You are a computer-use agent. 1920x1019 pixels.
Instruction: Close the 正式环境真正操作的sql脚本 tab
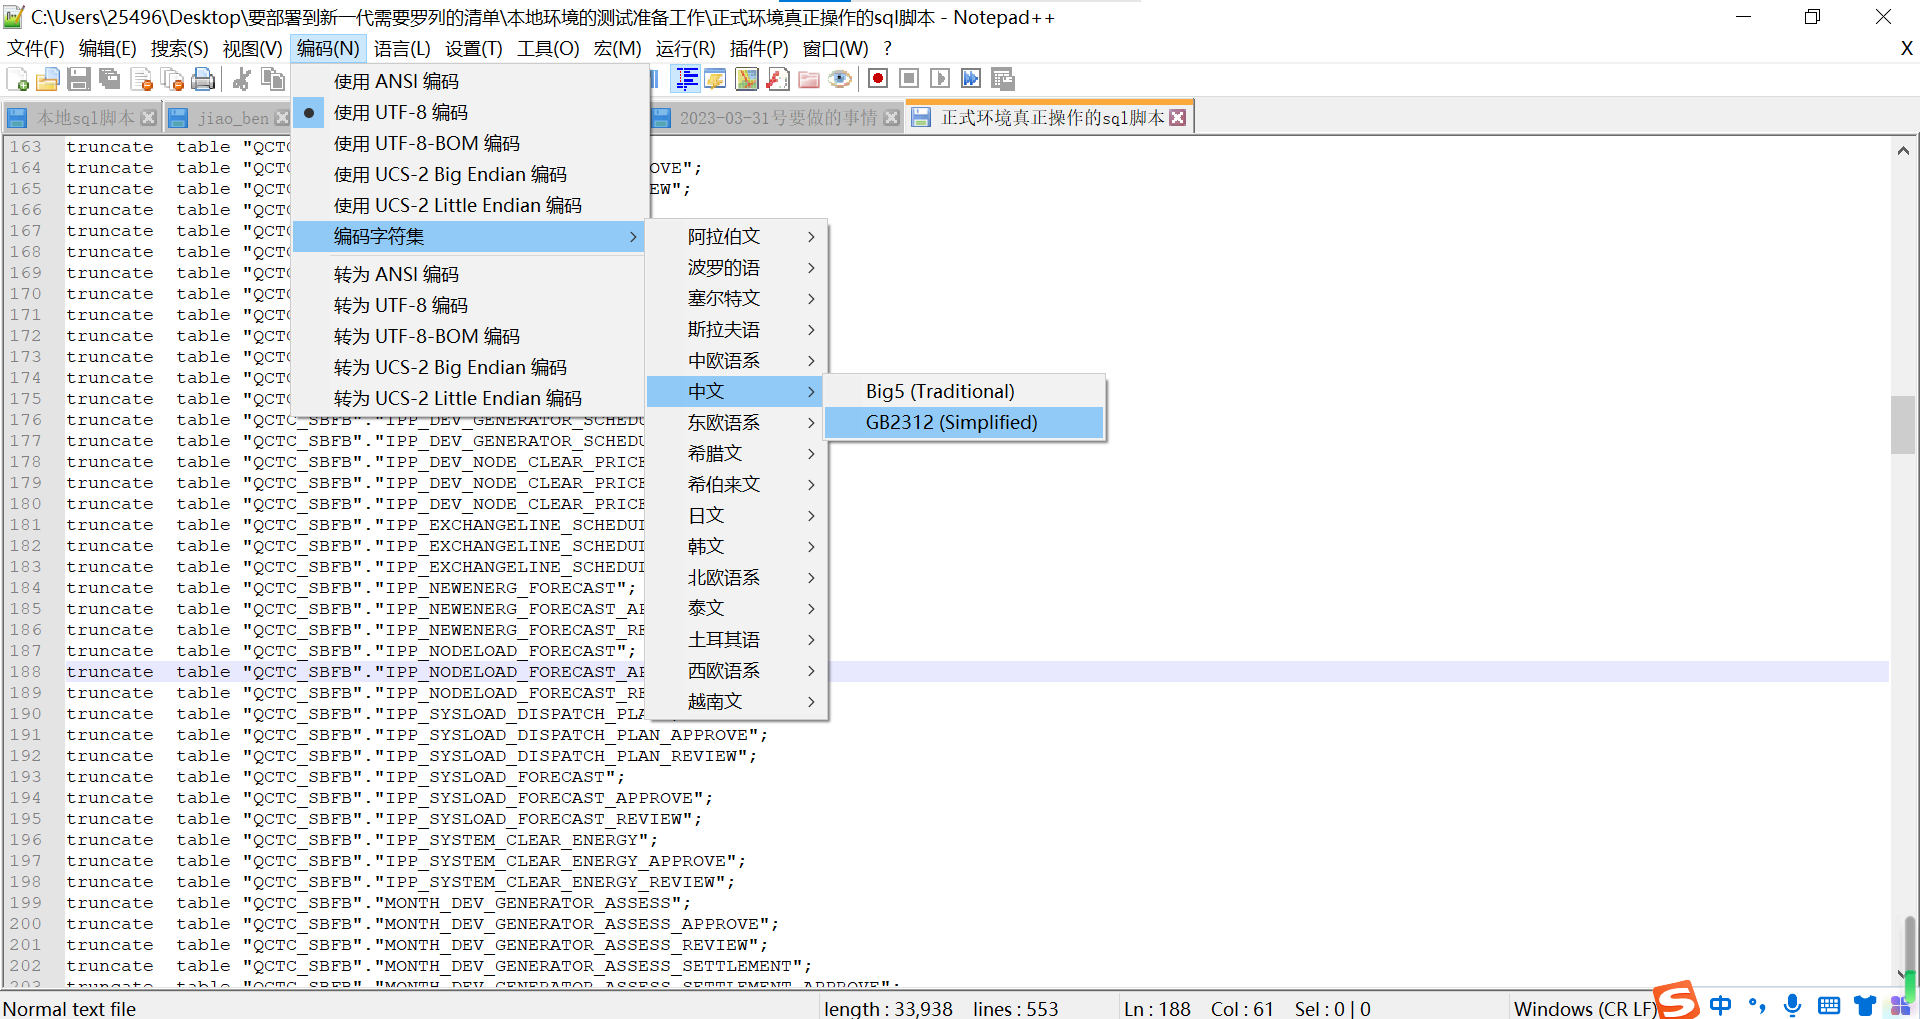[1178, 118]
